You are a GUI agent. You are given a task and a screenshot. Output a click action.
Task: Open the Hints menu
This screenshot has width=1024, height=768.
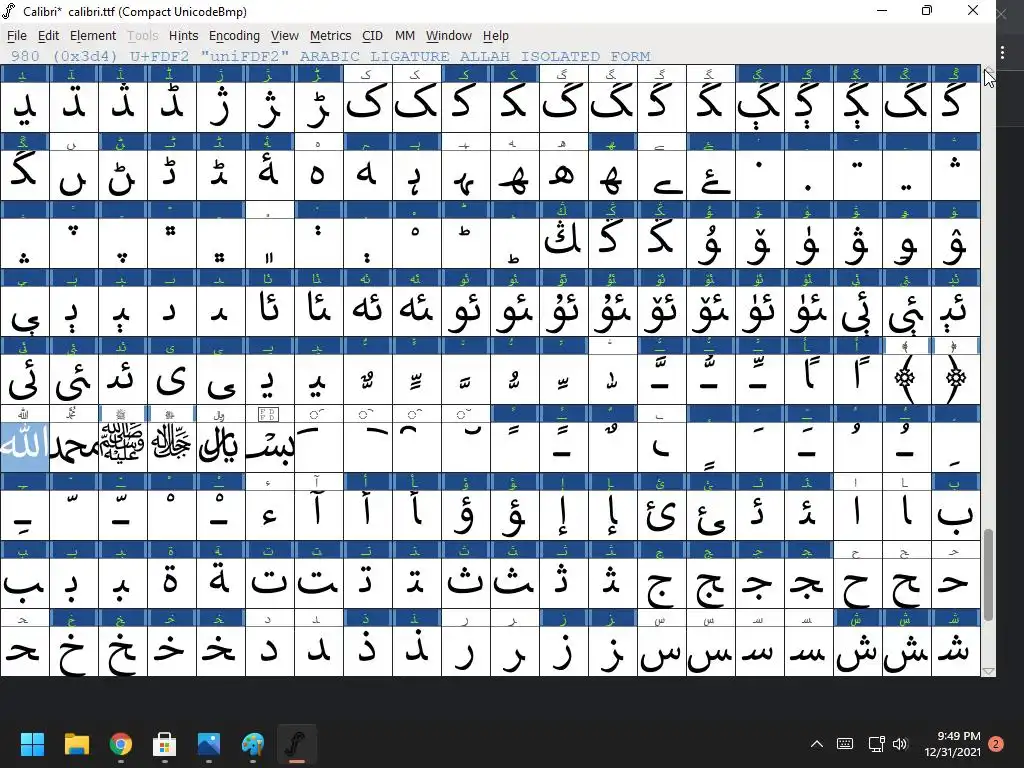184,36
